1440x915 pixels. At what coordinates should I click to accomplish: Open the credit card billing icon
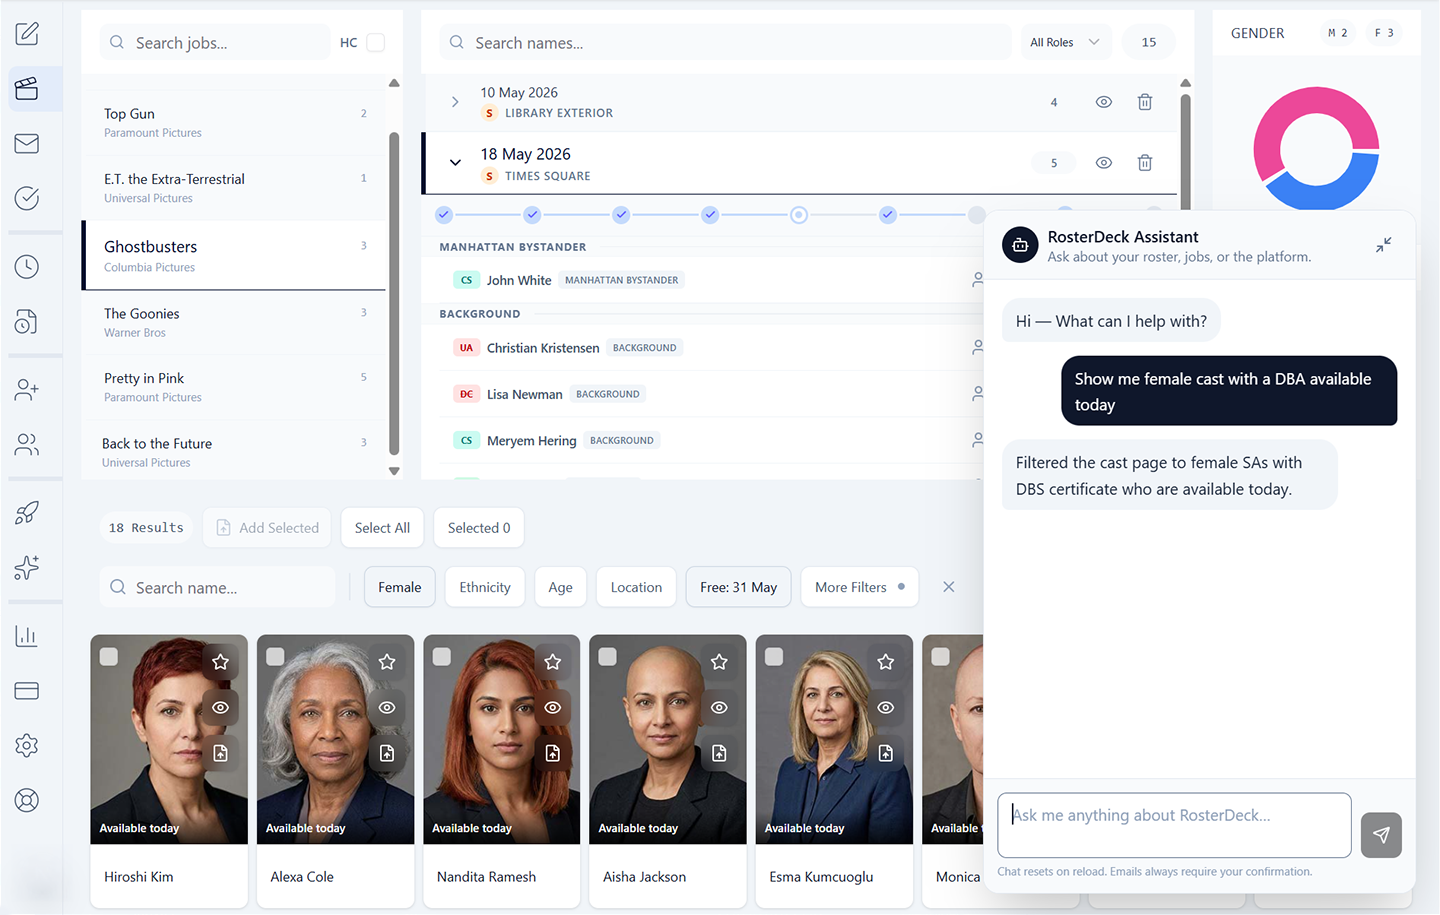27,691
